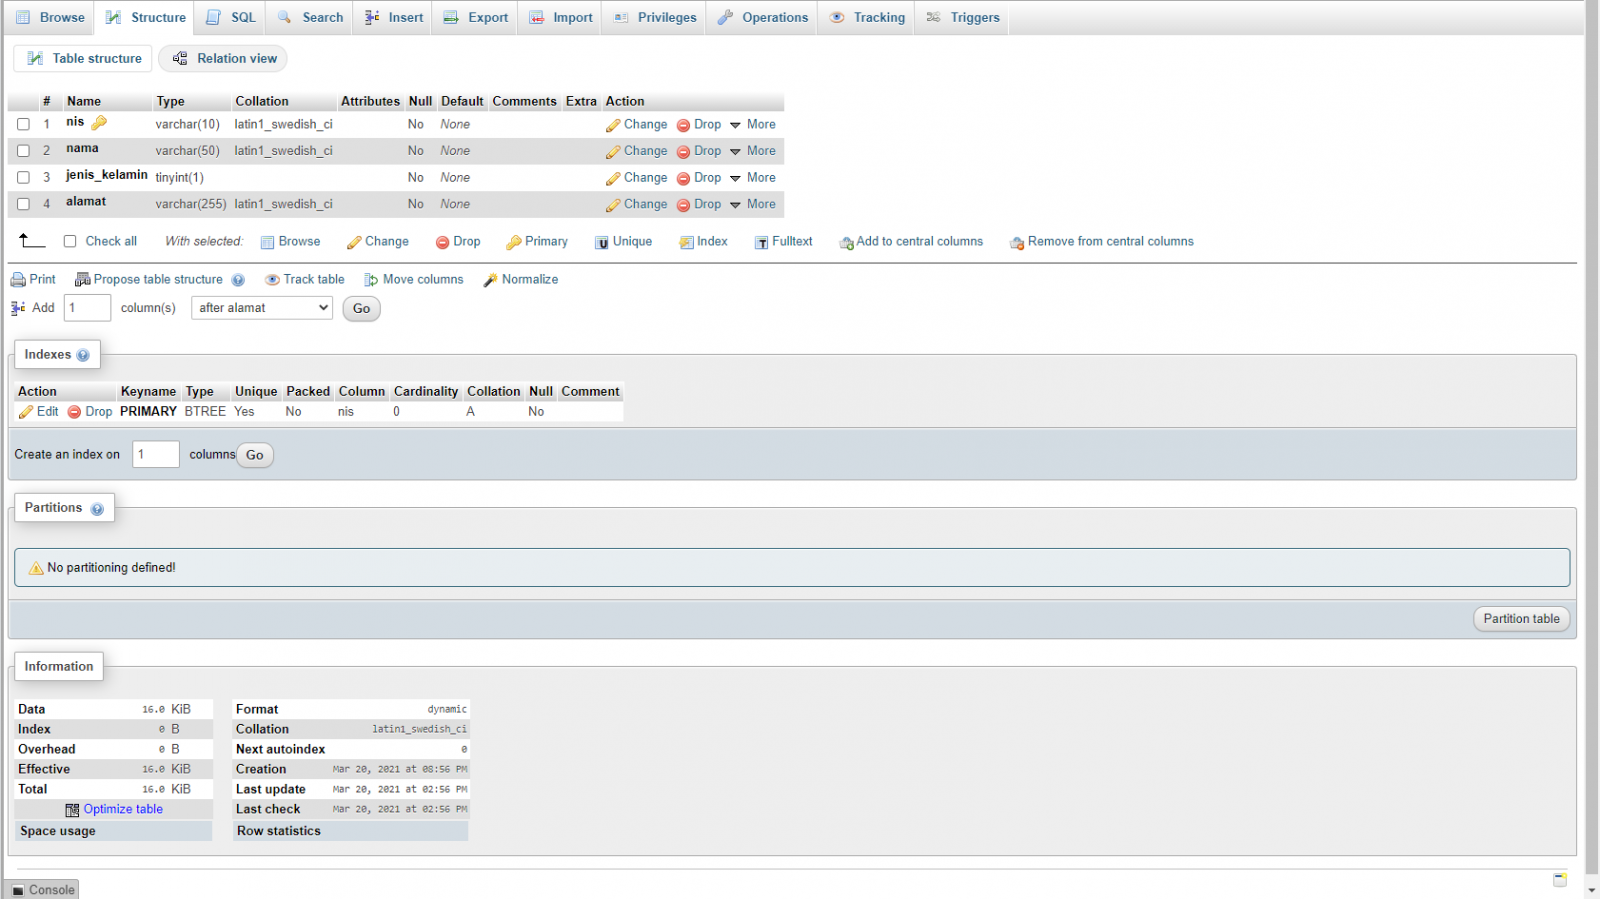
Task: Click the Normalize icon
Action: point(490,280)
